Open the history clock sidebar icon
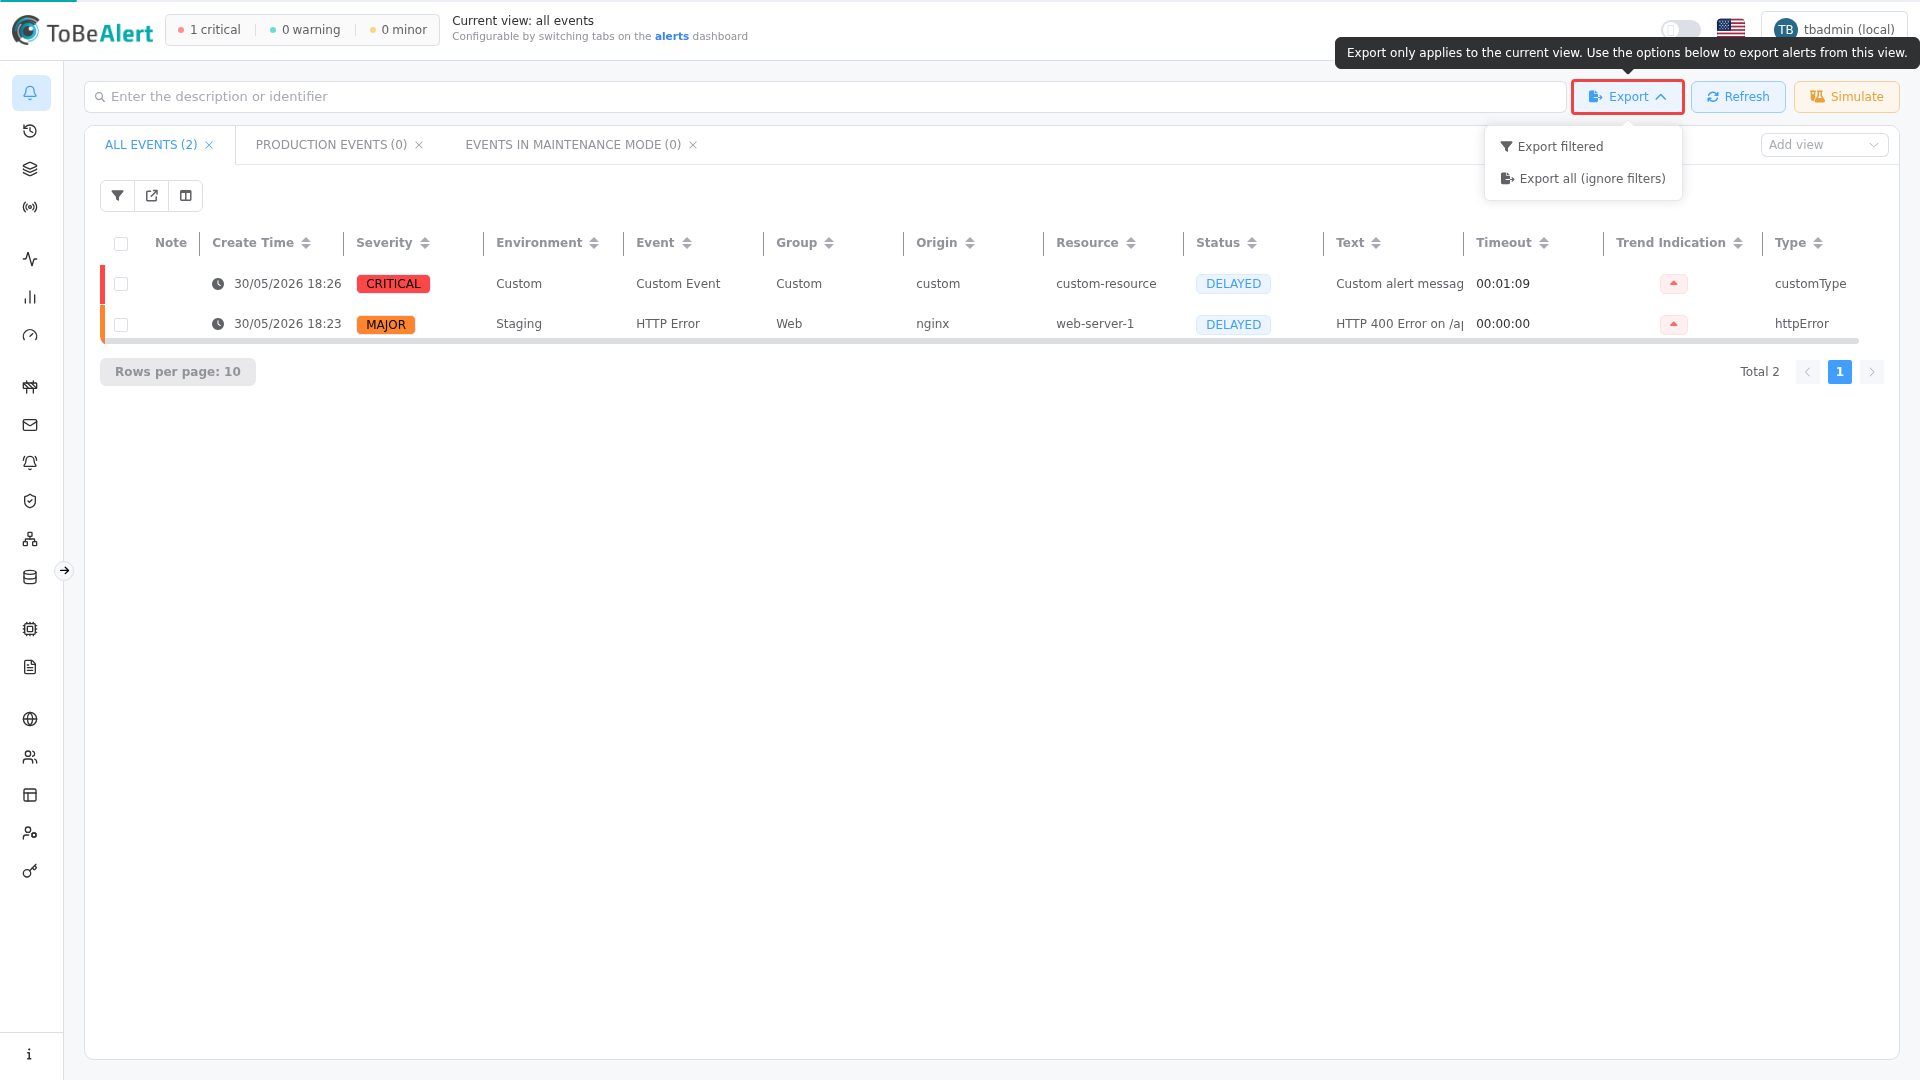 (30, 131)
